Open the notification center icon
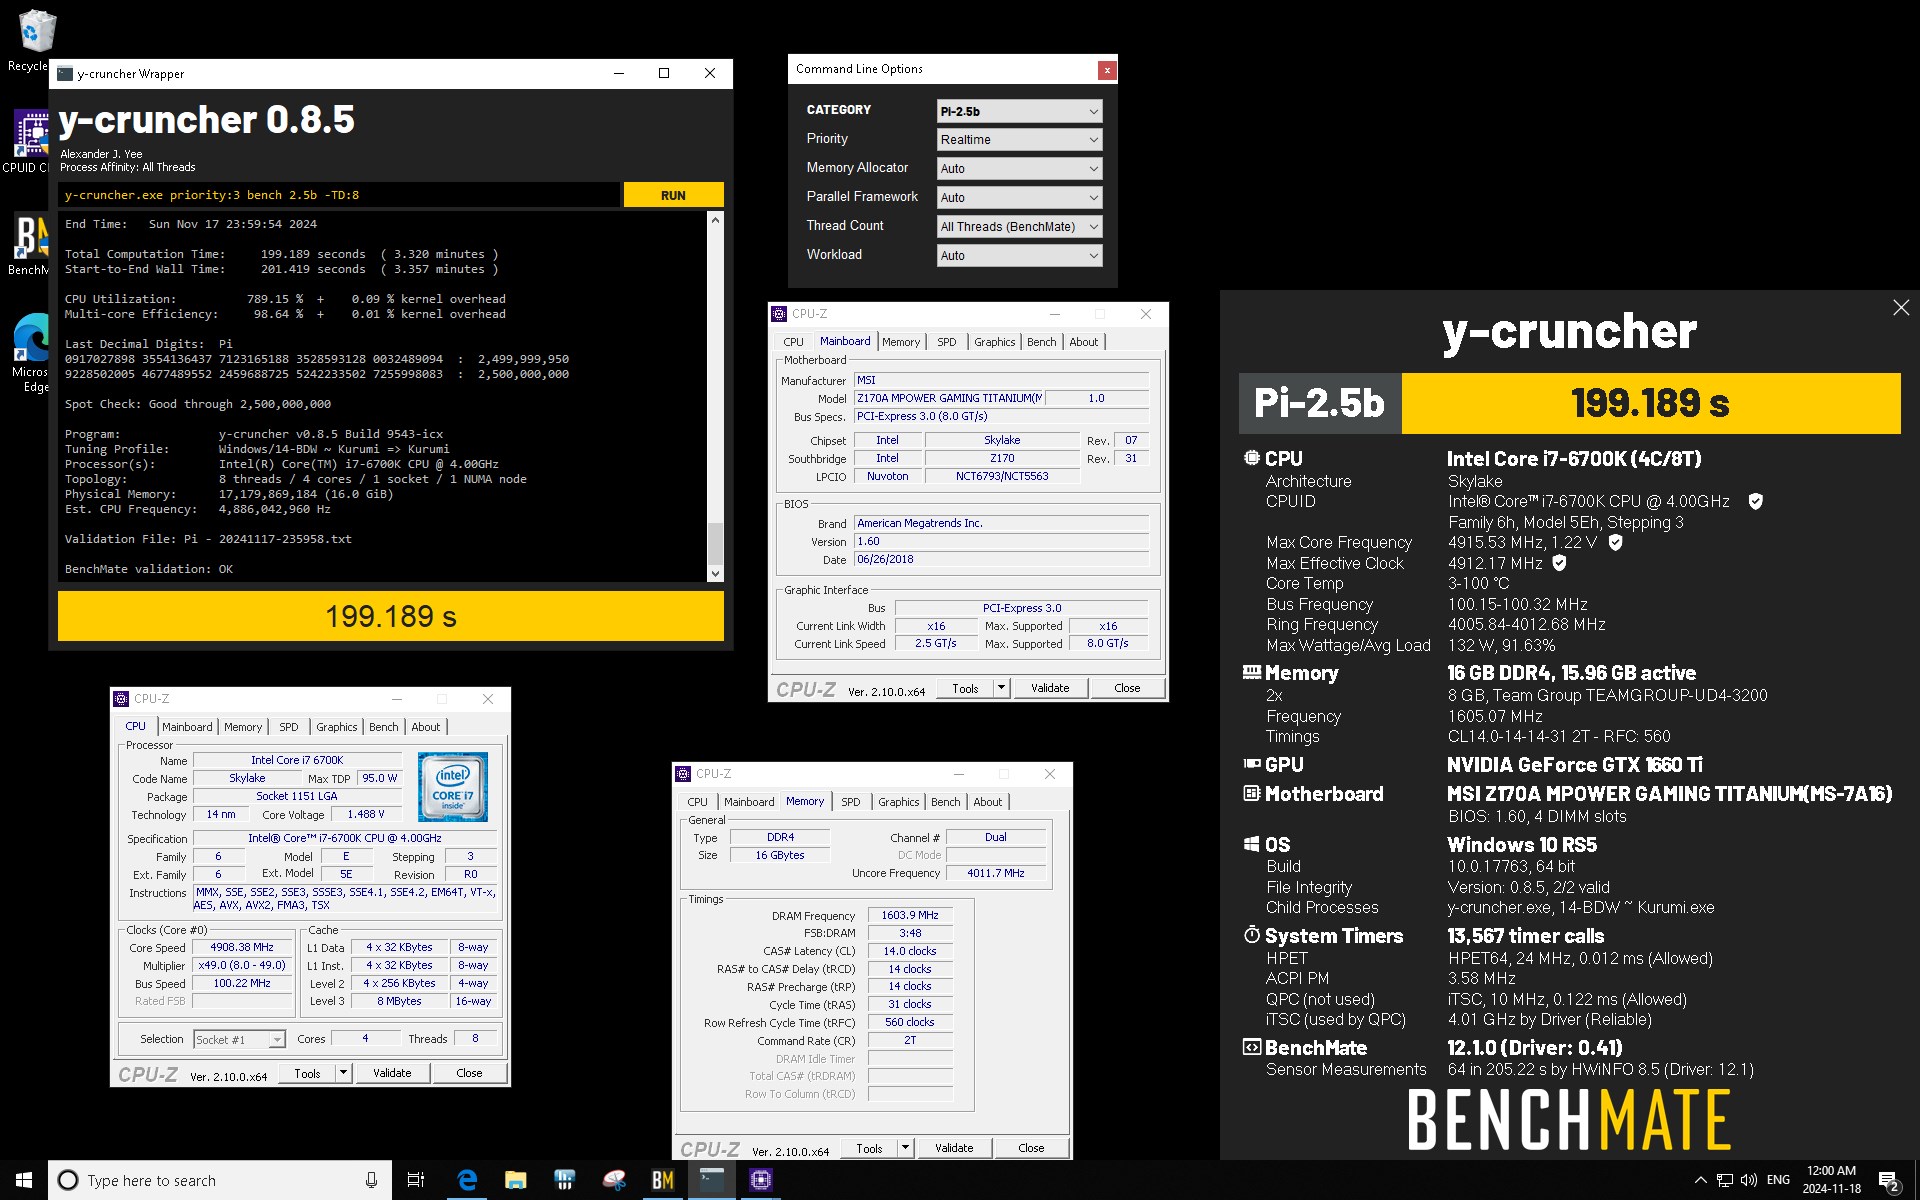 click(1889, 1181)
